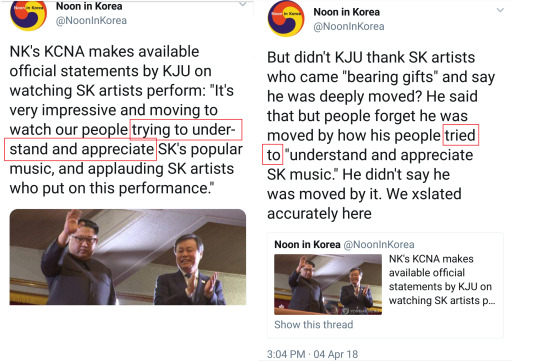Click the right tweet's text starting But didn't KJU

(381, 135)
